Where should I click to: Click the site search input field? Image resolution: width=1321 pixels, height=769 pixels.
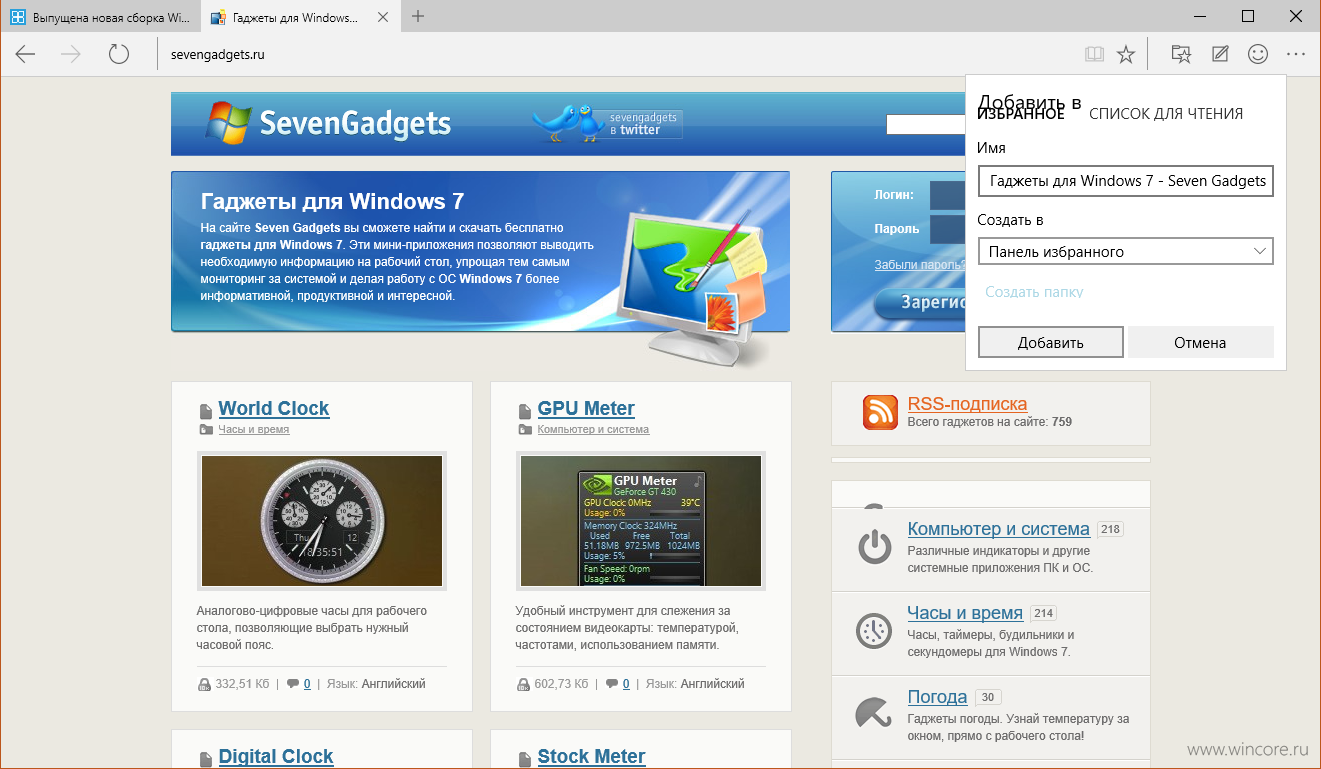[925, 124]
